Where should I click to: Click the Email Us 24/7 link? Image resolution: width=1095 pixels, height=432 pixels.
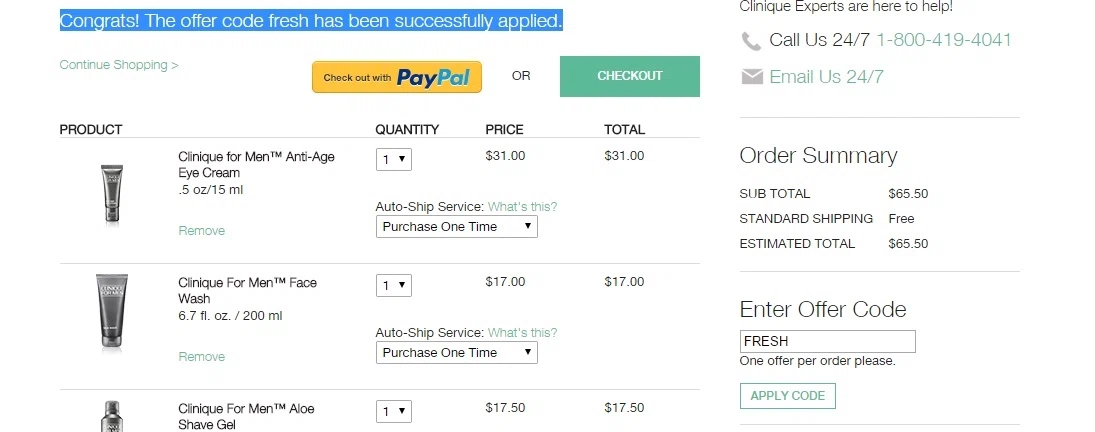pyautogui.click(x=826, y=77)
